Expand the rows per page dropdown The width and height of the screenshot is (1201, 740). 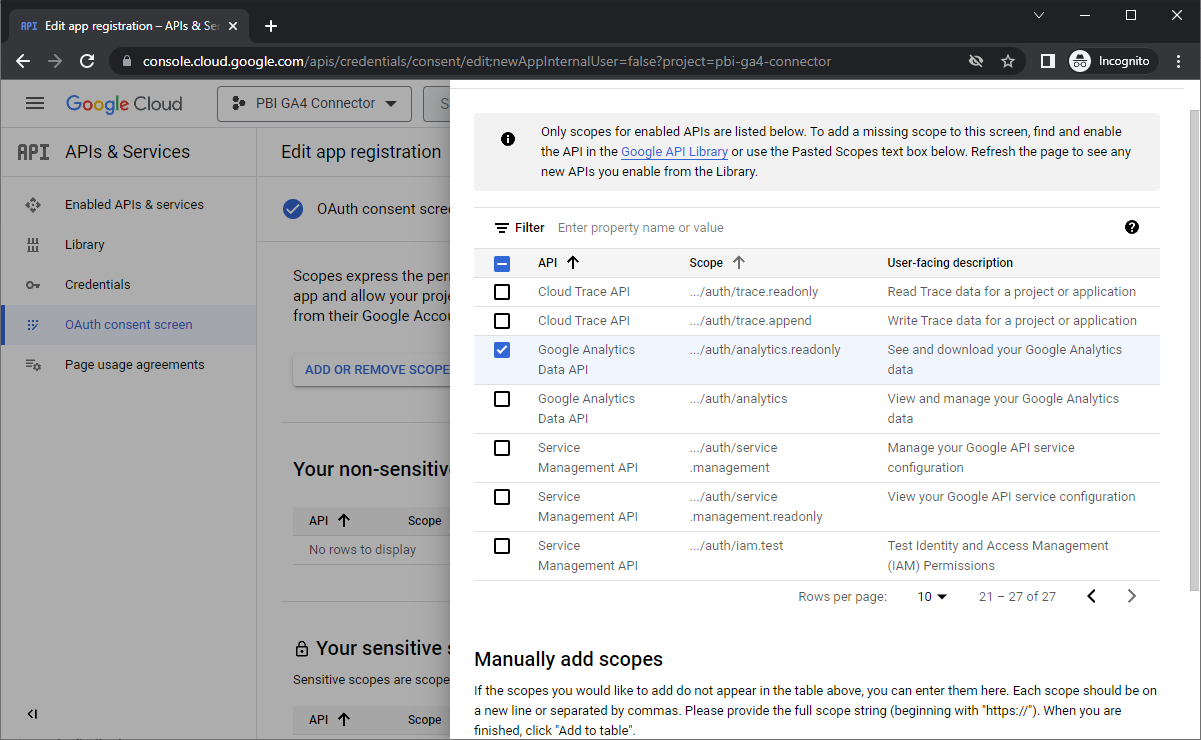[932, 596]
